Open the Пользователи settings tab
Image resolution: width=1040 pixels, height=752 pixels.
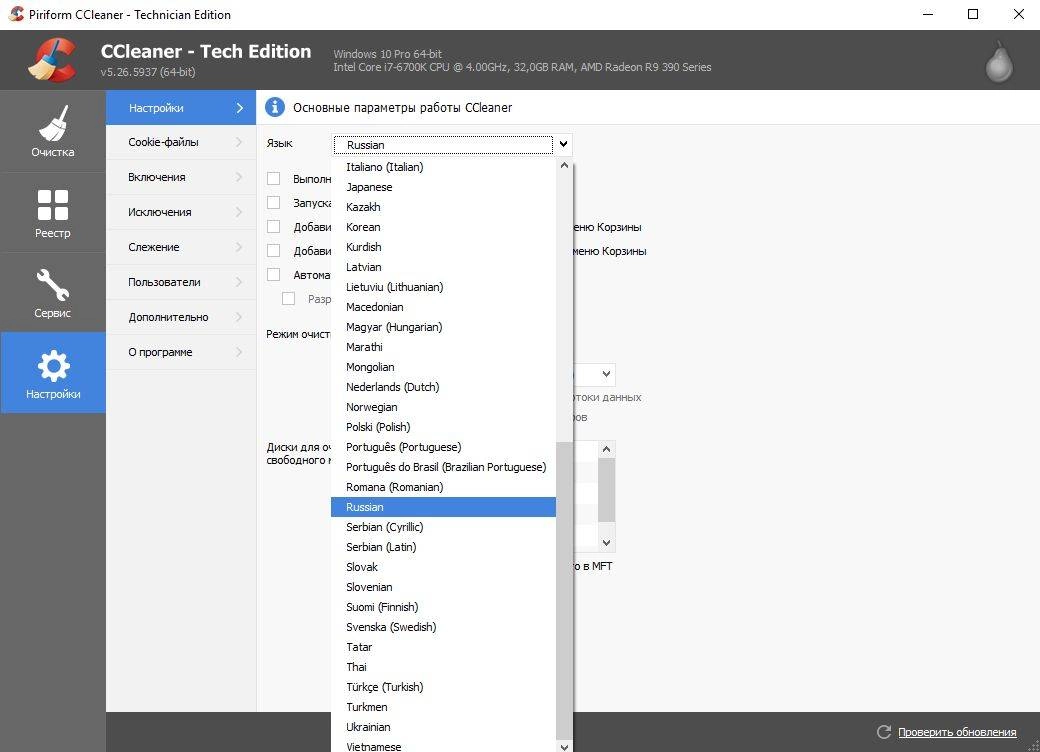181,282
